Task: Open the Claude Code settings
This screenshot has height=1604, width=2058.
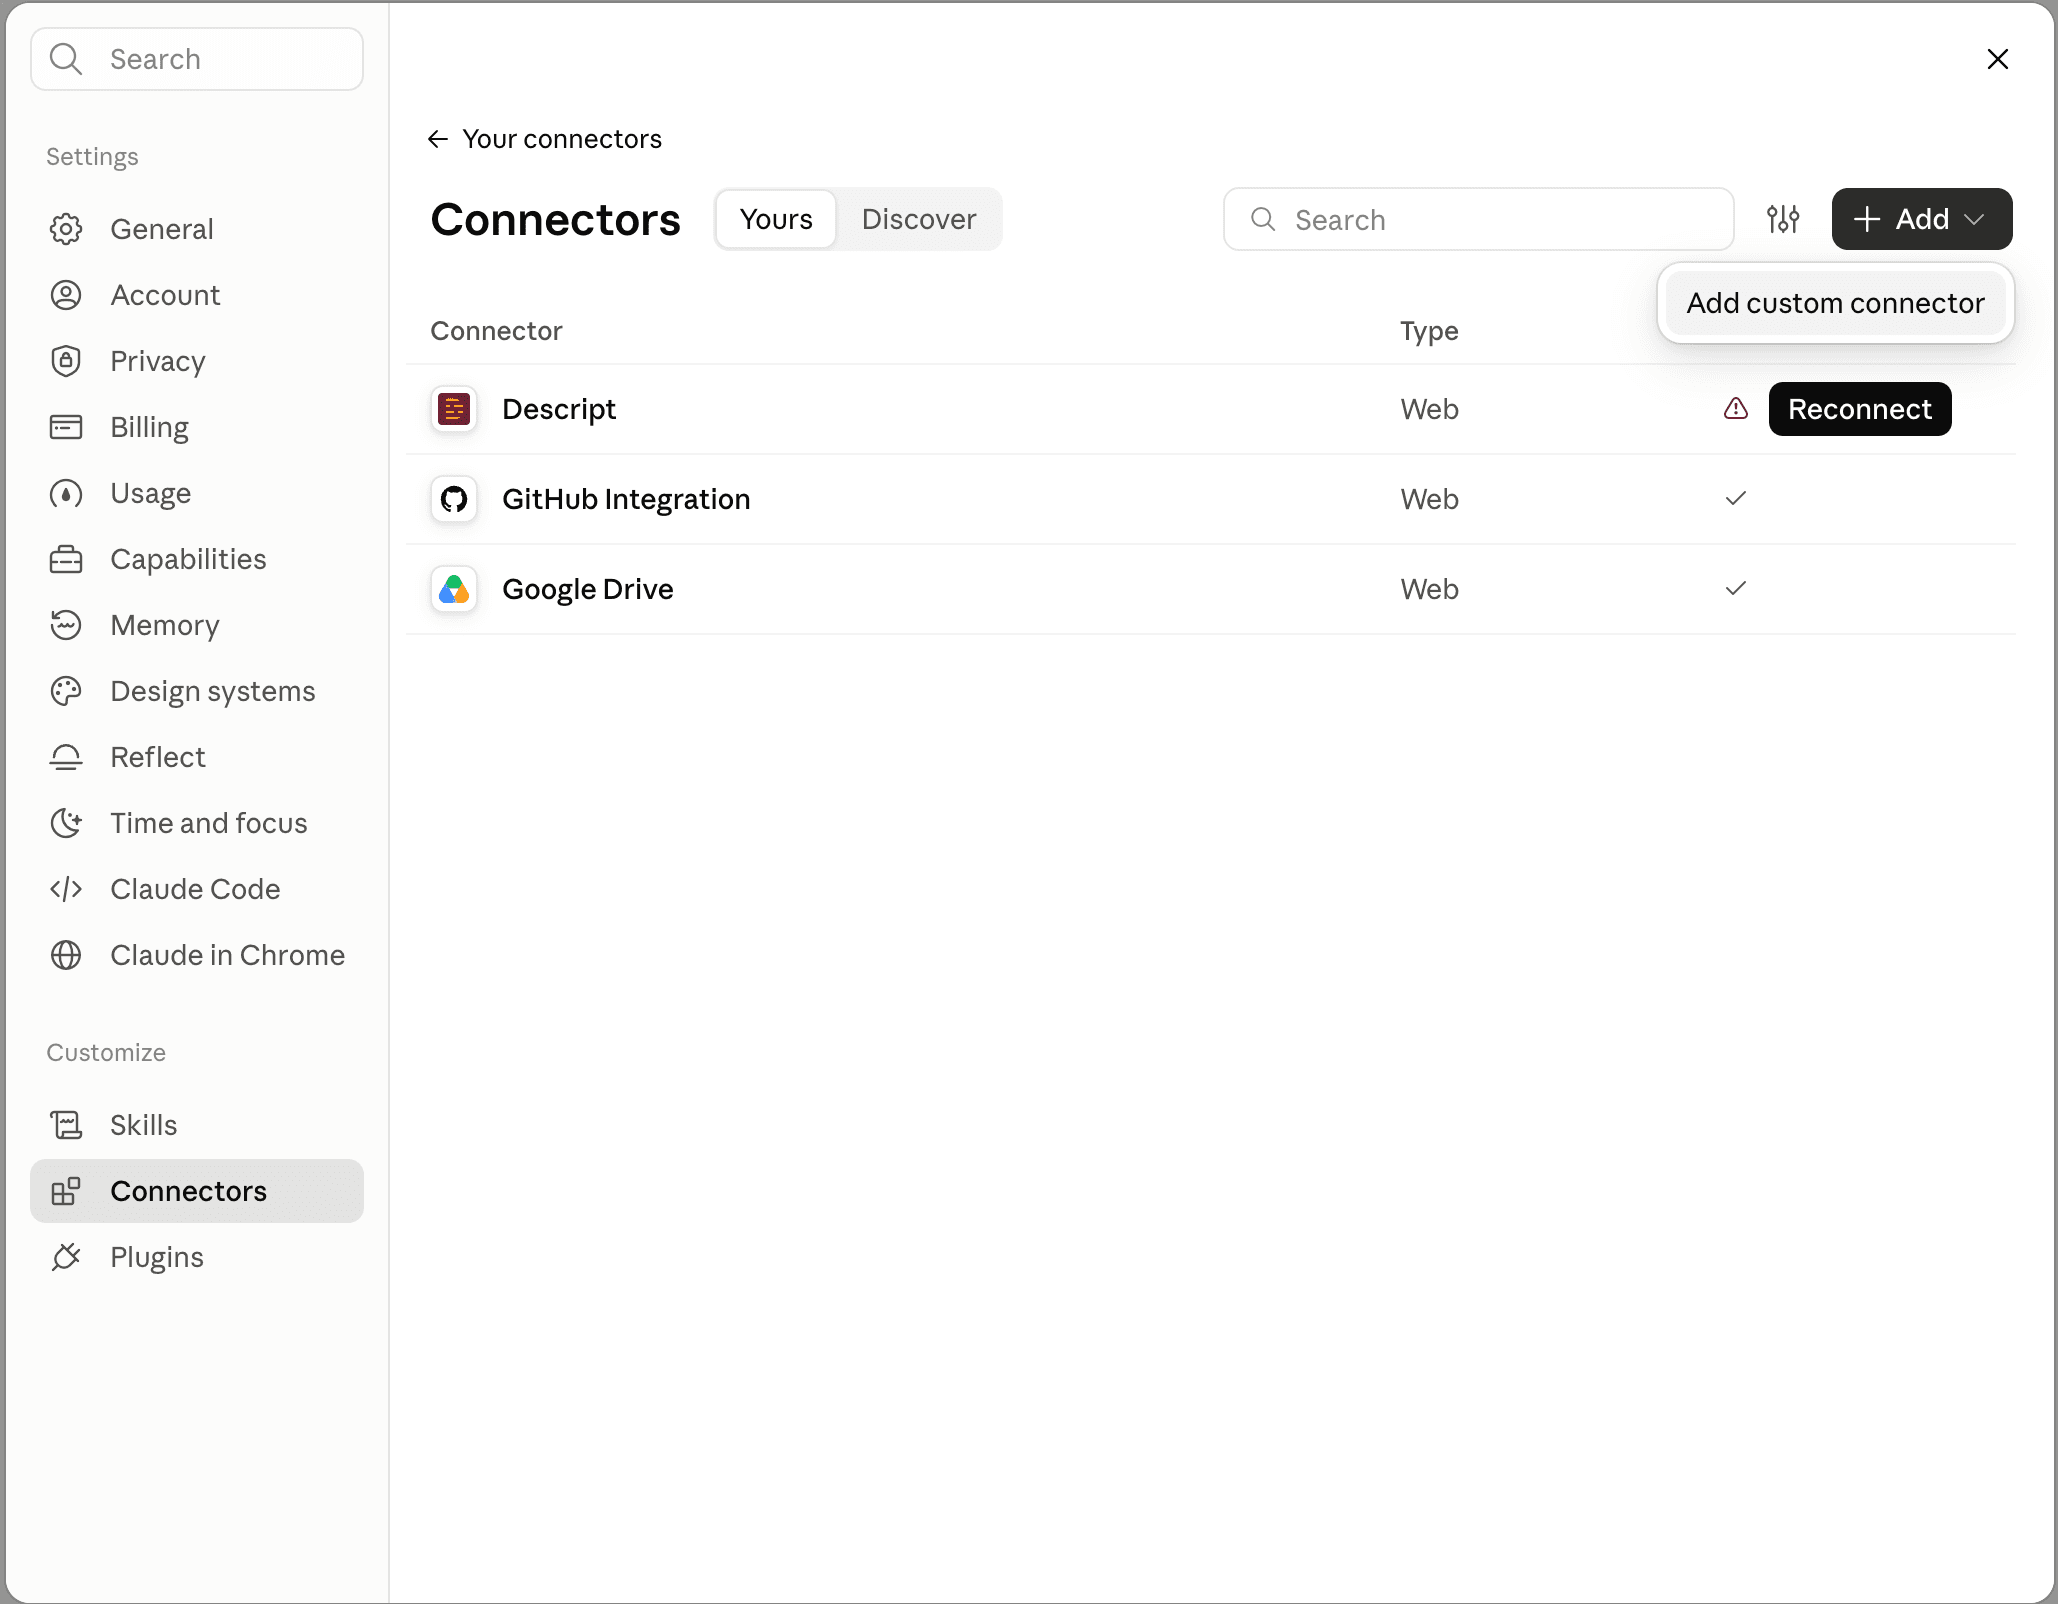Action: point(197,889)
